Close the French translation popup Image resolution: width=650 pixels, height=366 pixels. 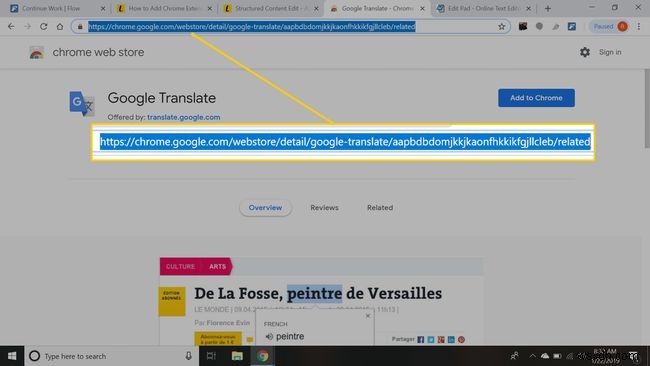coord(368,316)
